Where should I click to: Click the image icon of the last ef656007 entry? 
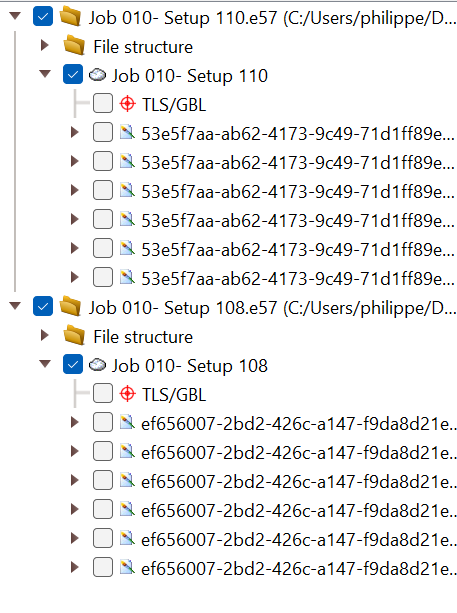[x=127, y=567]
